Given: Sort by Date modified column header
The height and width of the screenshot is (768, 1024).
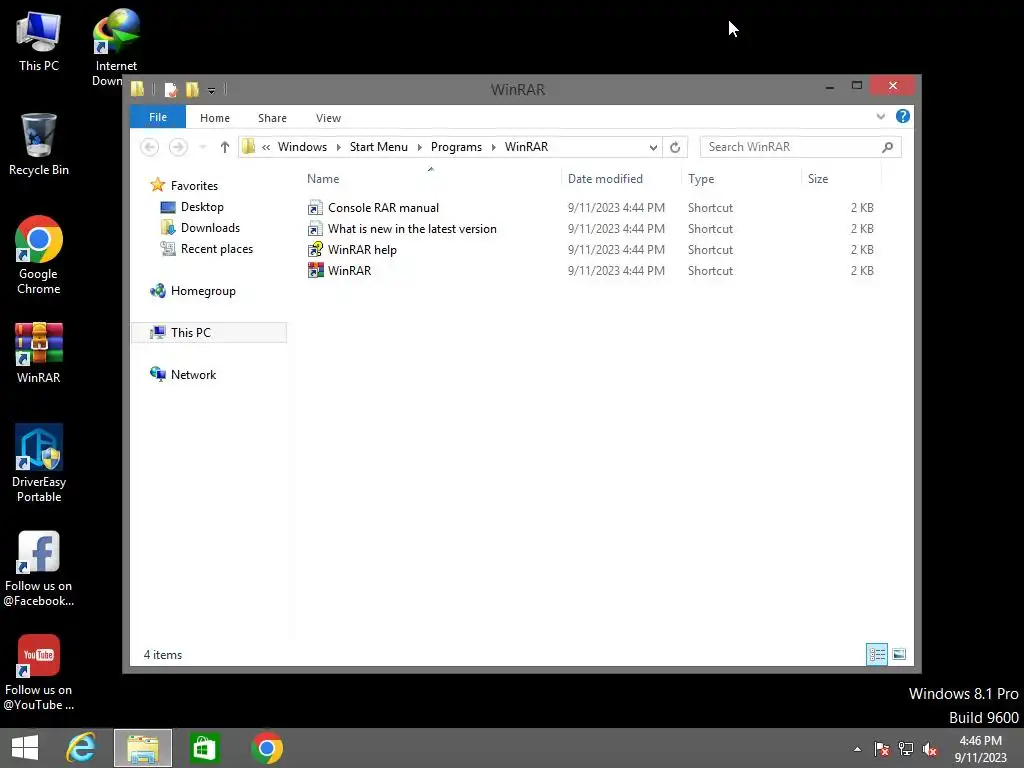Looking at the screenshot, I should pyautogui.click(x=605, y=179).
